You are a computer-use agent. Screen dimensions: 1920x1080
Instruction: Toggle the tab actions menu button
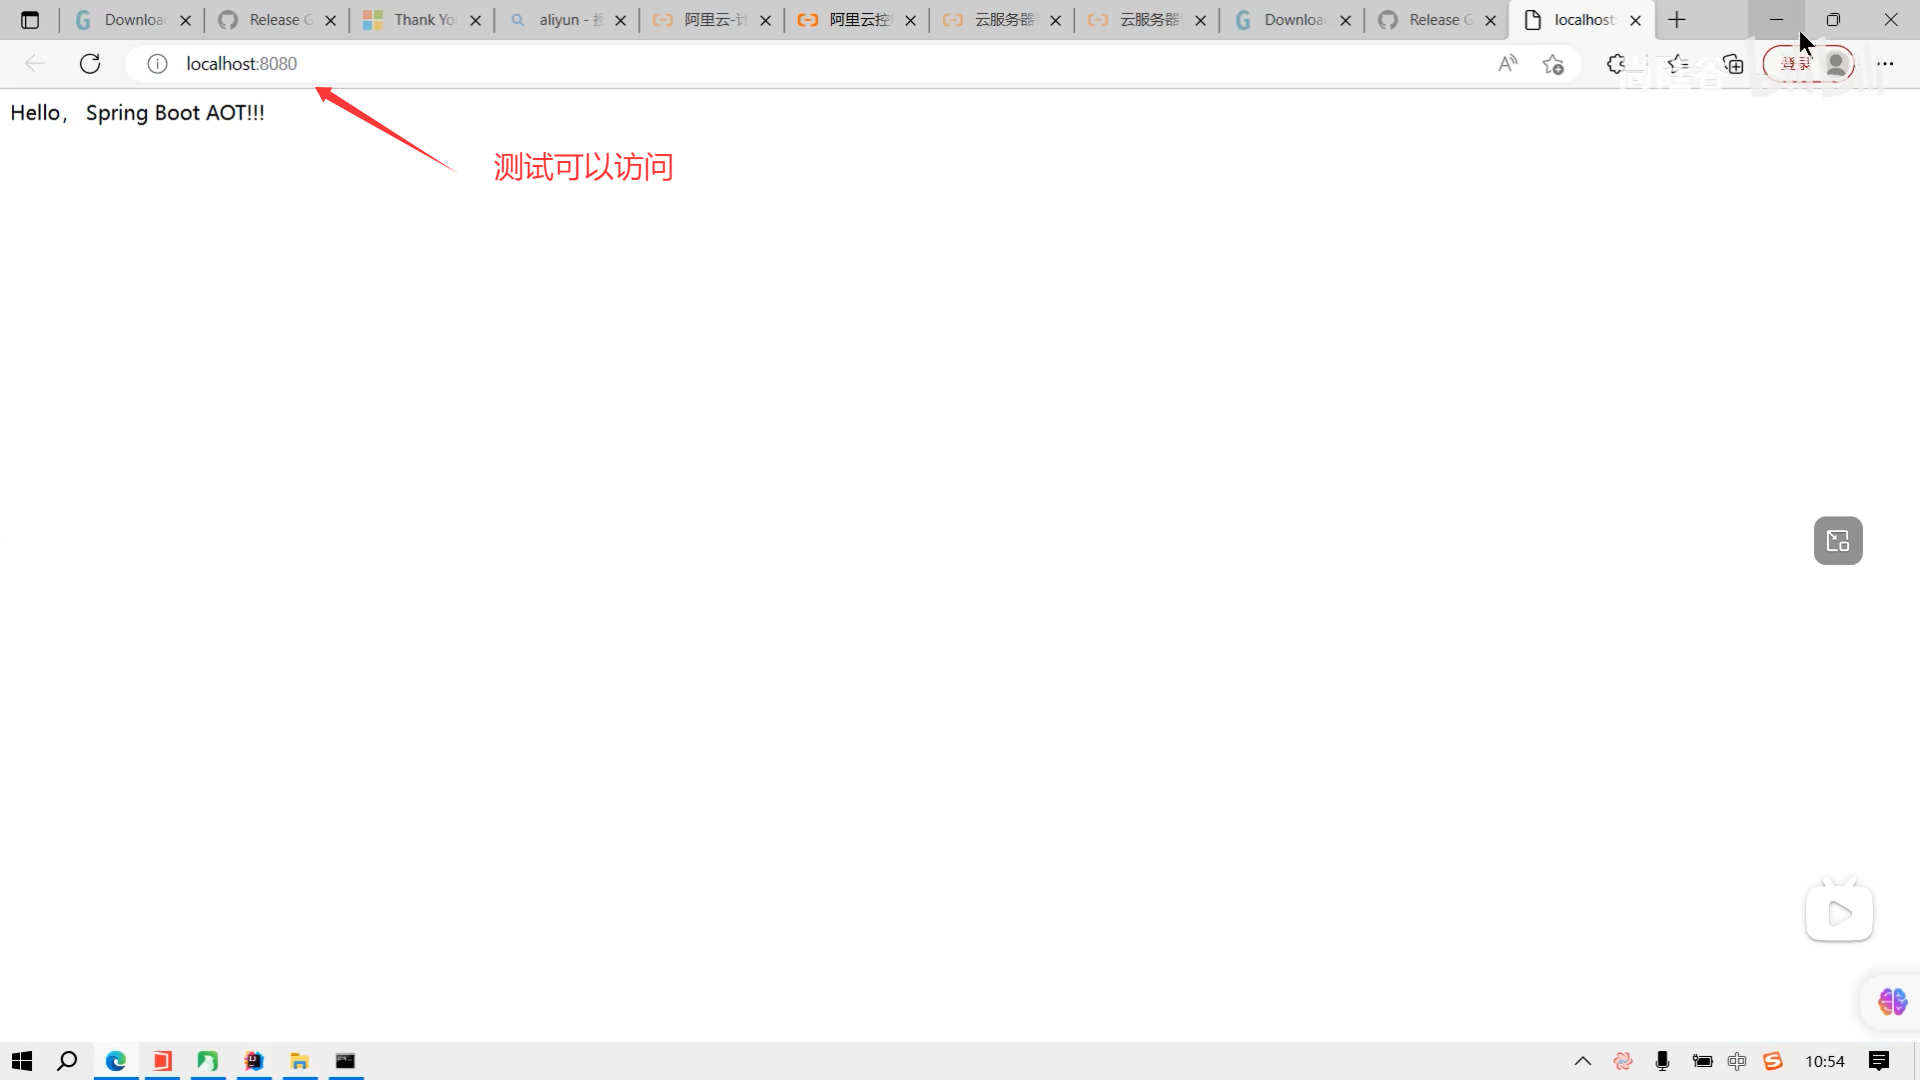(x=30, y=20)
